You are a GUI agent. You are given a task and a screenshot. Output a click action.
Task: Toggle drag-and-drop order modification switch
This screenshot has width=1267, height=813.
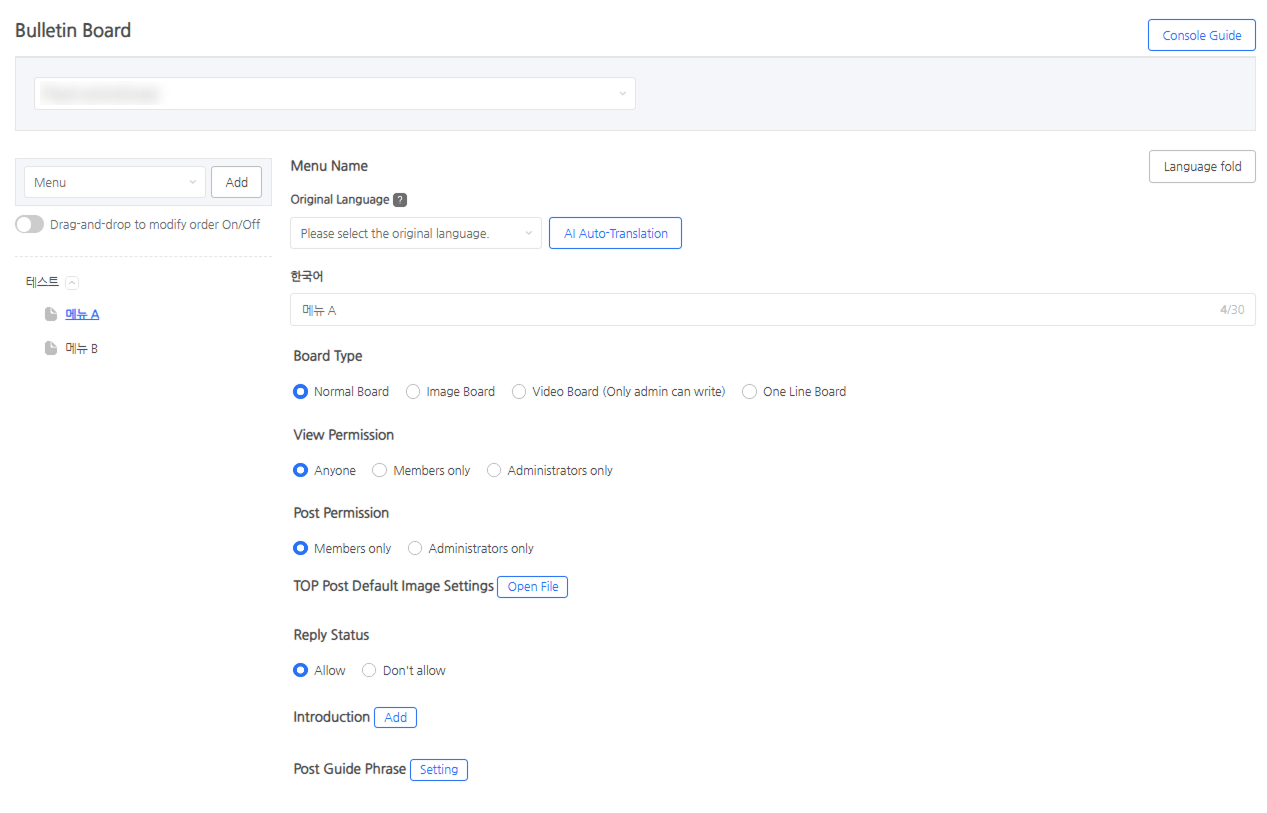click(30, 225)
